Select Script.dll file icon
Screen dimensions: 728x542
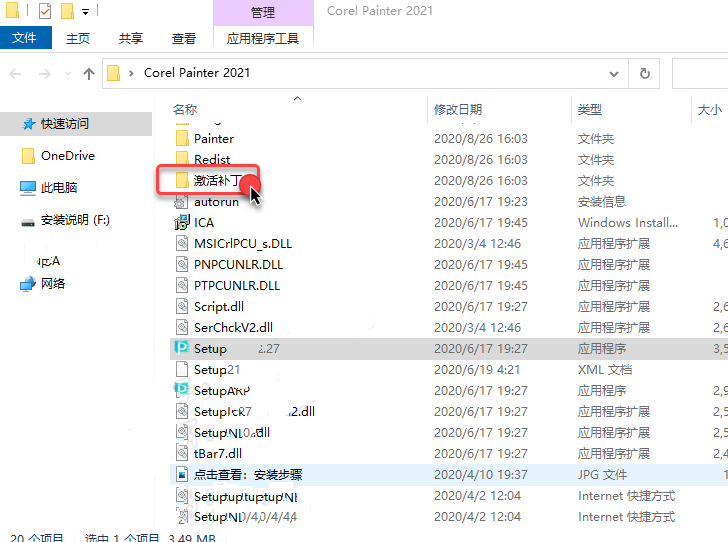coord(182,306)
